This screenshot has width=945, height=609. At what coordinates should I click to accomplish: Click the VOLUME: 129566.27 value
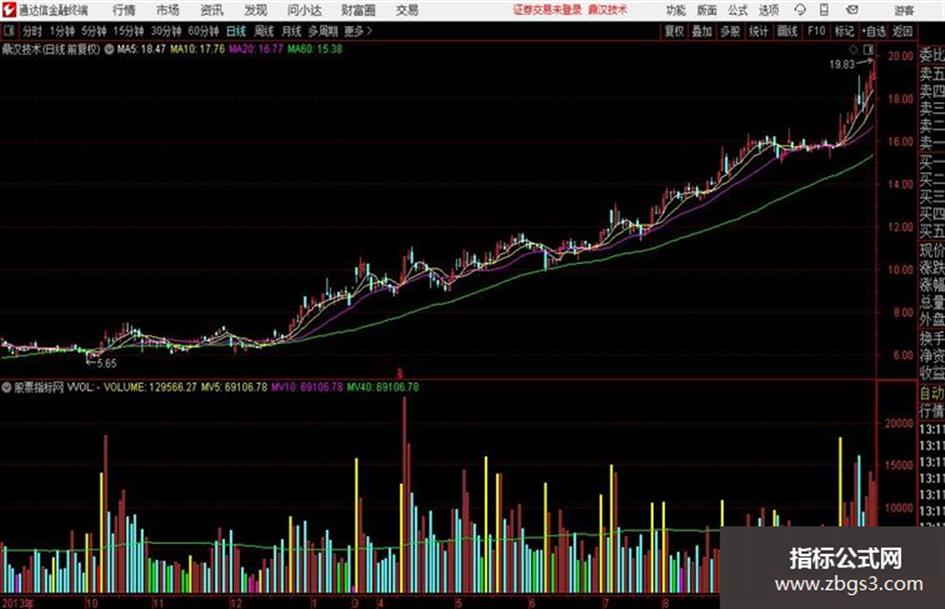point(150,387)
